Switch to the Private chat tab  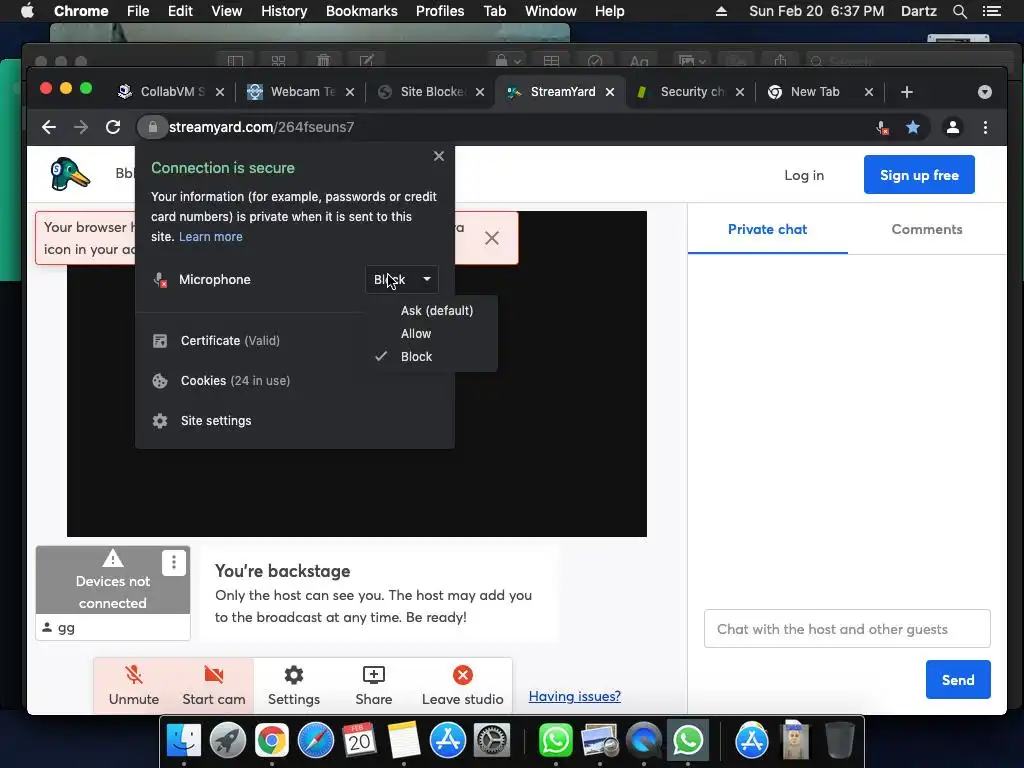click(767, 229)
